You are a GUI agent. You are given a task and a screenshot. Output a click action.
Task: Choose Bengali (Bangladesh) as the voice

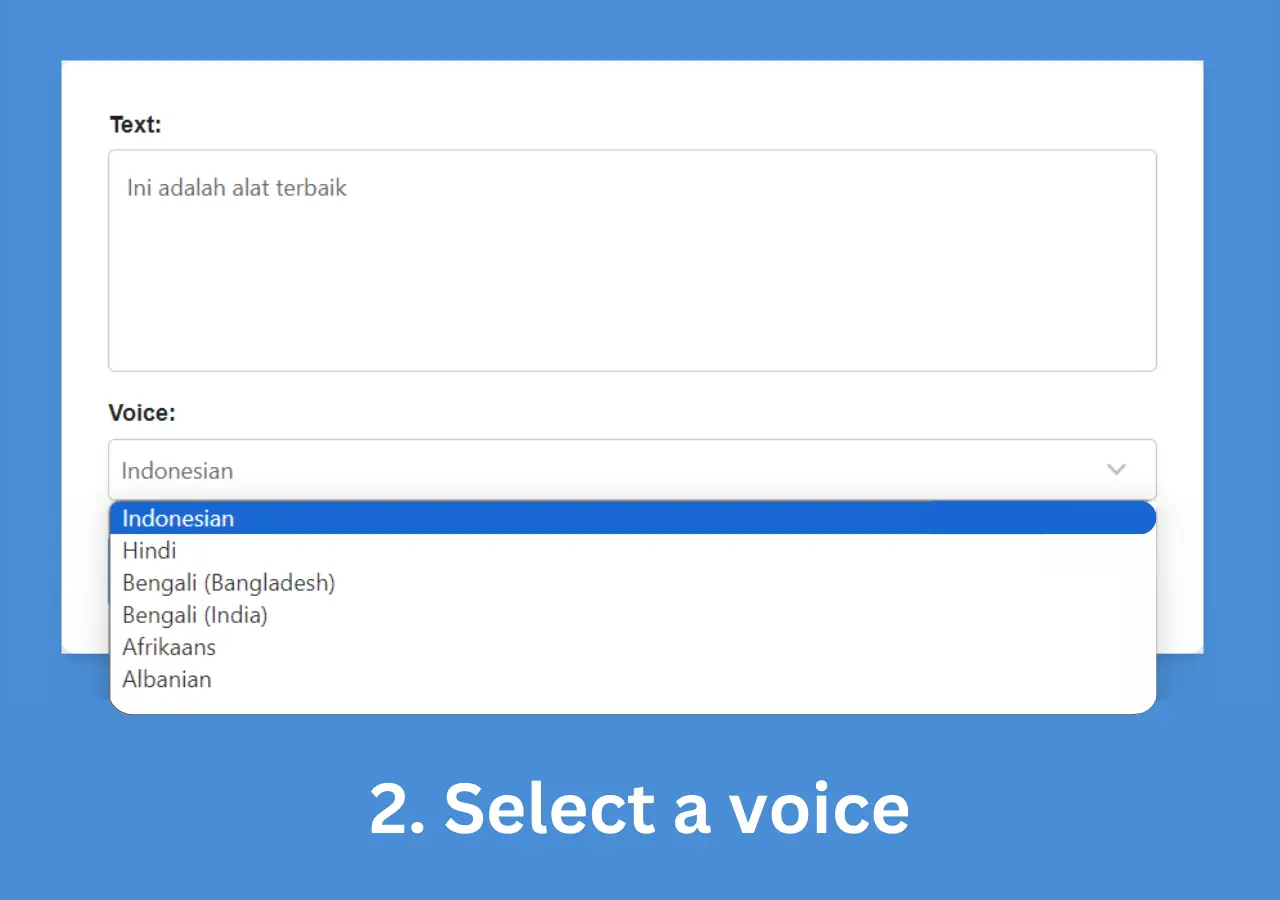pos(228,583)
